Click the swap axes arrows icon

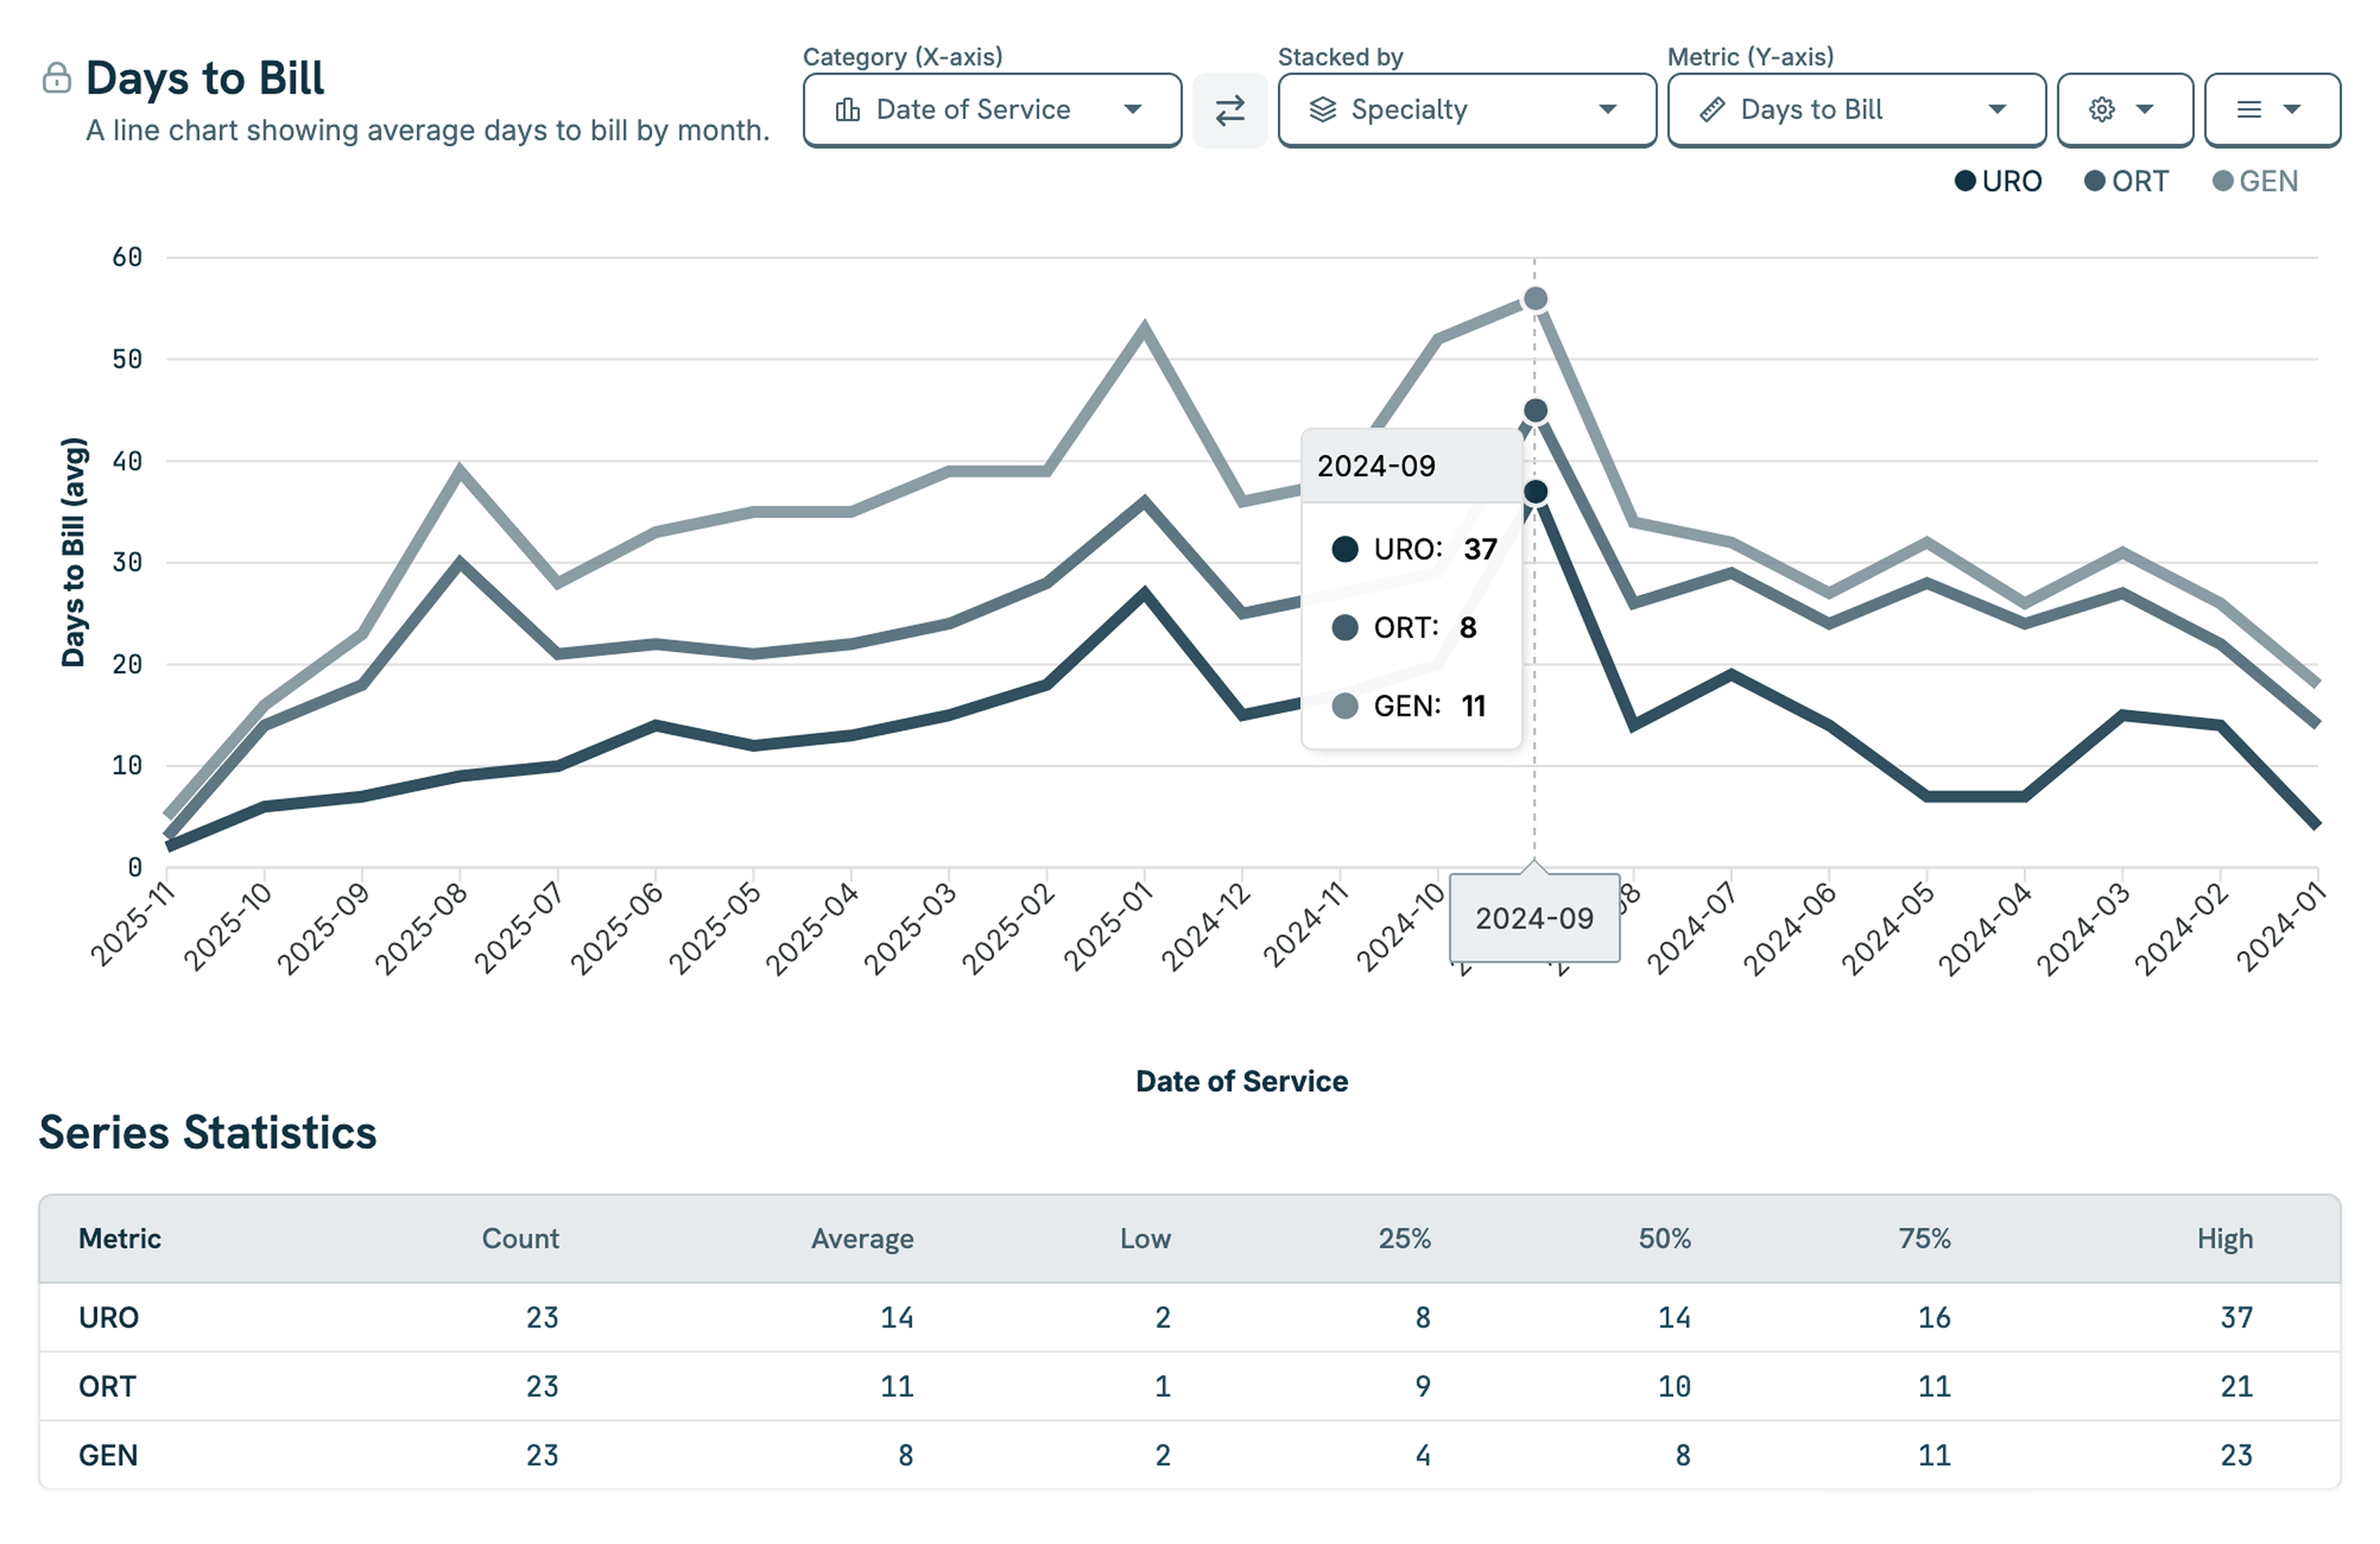click(1229, 110)
